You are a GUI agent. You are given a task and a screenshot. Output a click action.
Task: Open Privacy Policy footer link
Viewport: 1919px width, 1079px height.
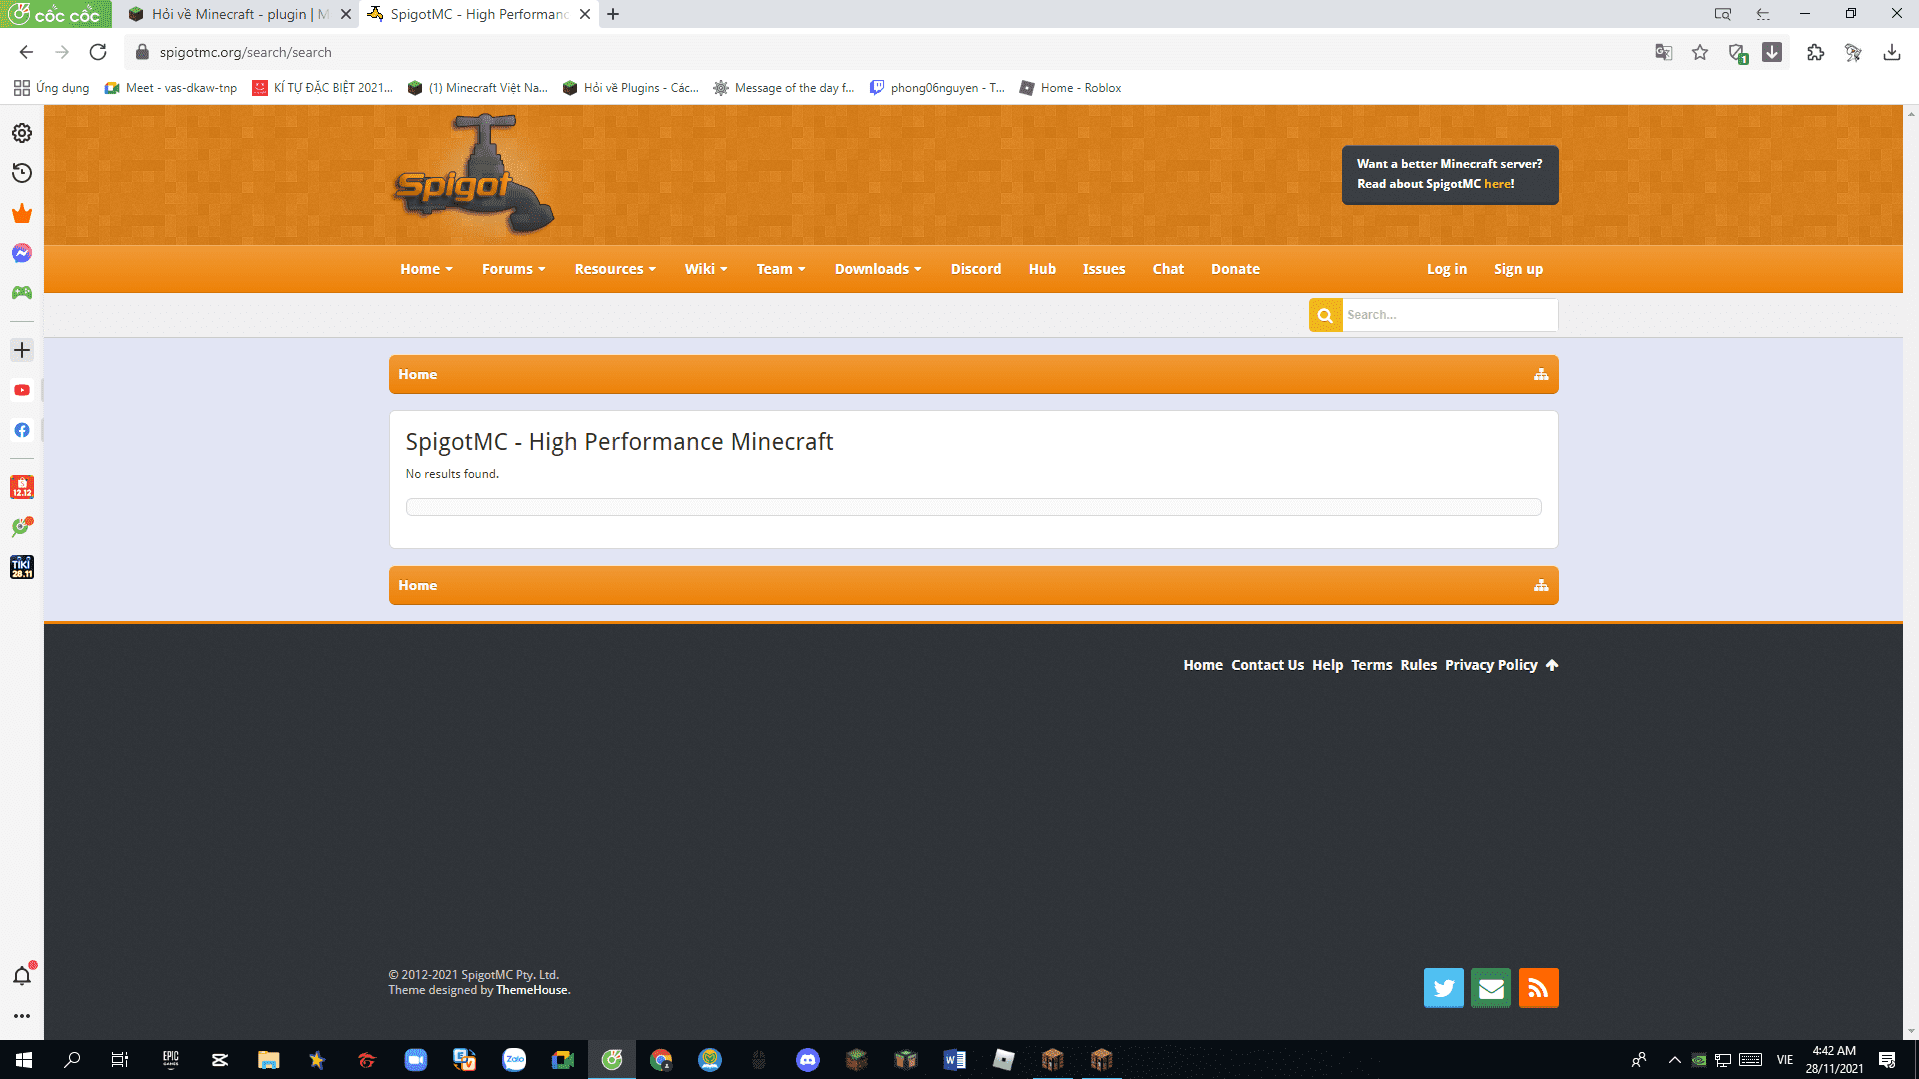pyautogui.click(x=1491, y=665)
